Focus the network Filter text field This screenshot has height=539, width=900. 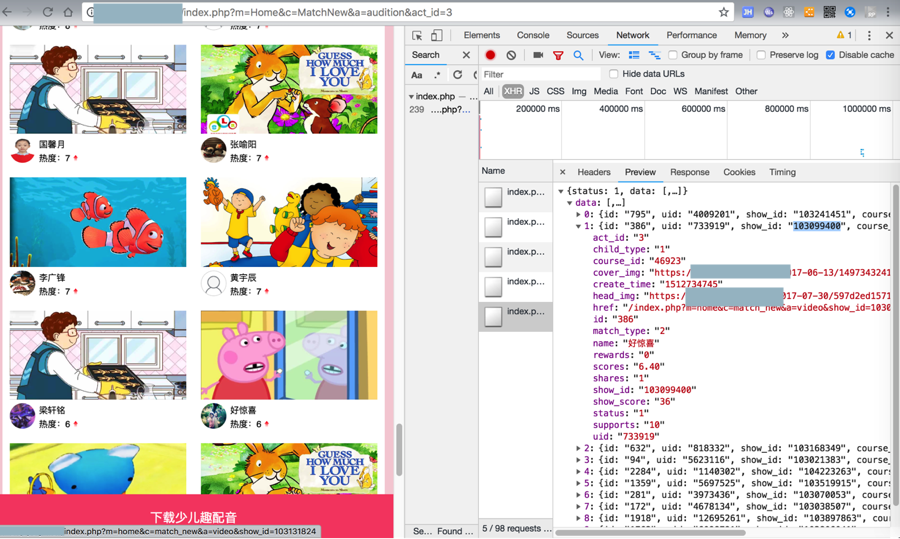(x=540, y=74)
